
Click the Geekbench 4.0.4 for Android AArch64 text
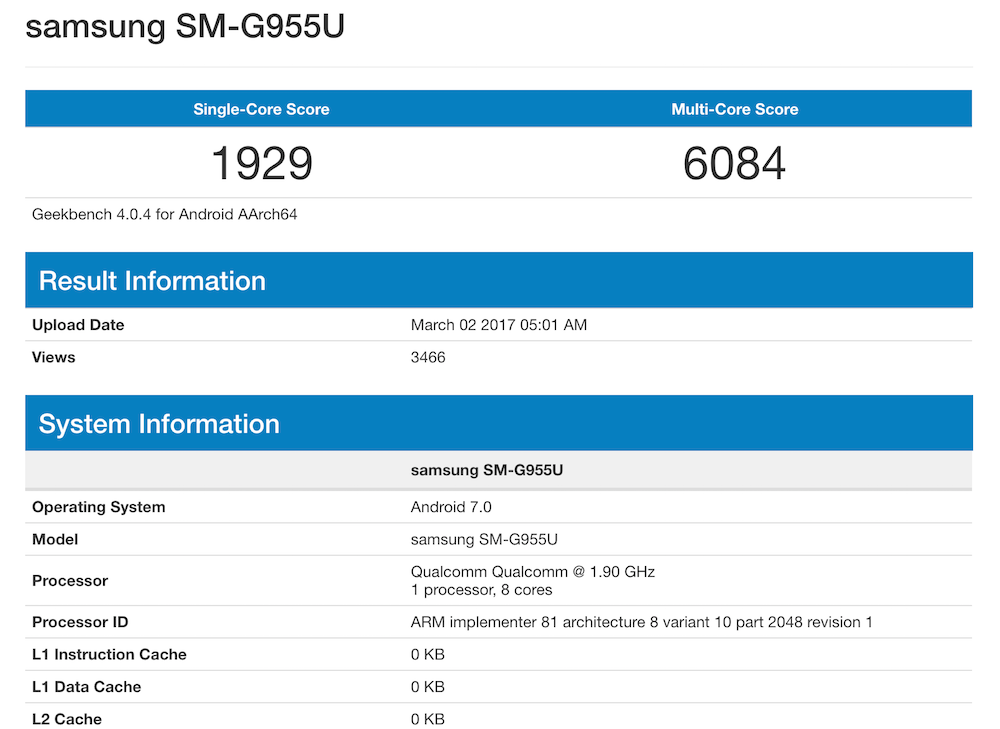165,214
